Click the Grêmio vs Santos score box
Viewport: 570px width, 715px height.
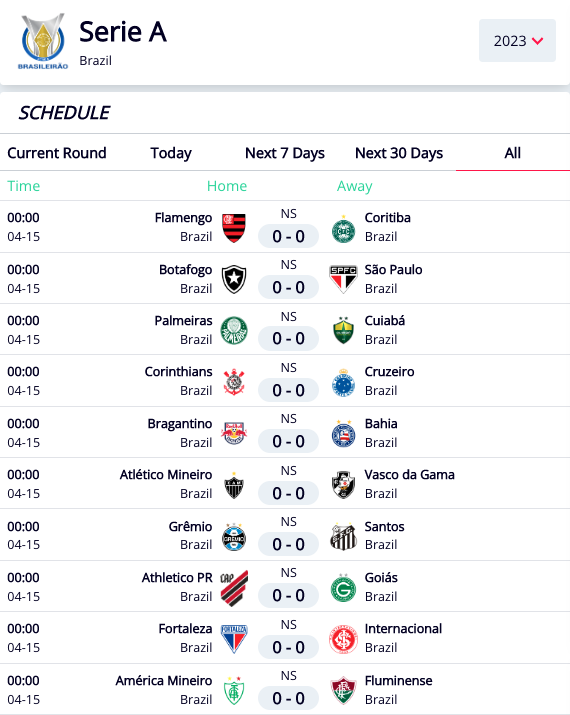pyautogui.click(x=288, y=544)
